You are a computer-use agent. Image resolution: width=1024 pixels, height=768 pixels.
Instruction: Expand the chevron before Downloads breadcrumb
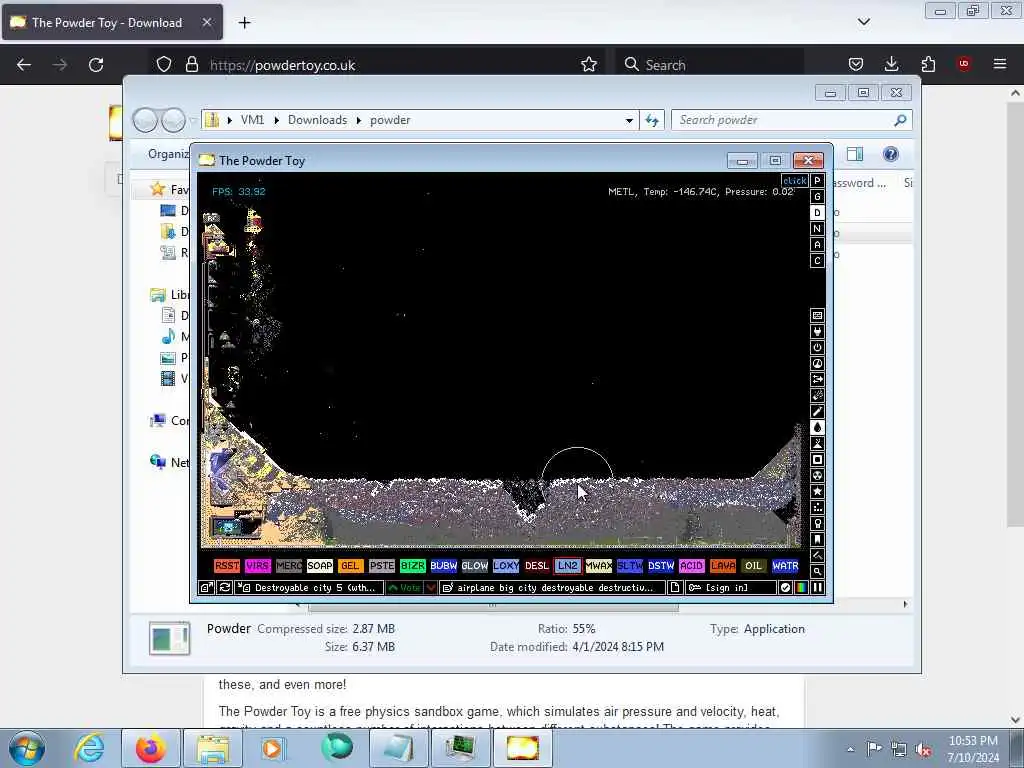pos(277,120)
